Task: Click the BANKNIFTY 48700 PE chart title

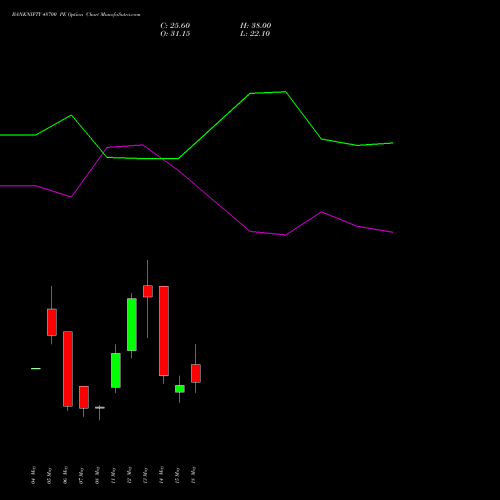Action: click(x=76, y=15)
